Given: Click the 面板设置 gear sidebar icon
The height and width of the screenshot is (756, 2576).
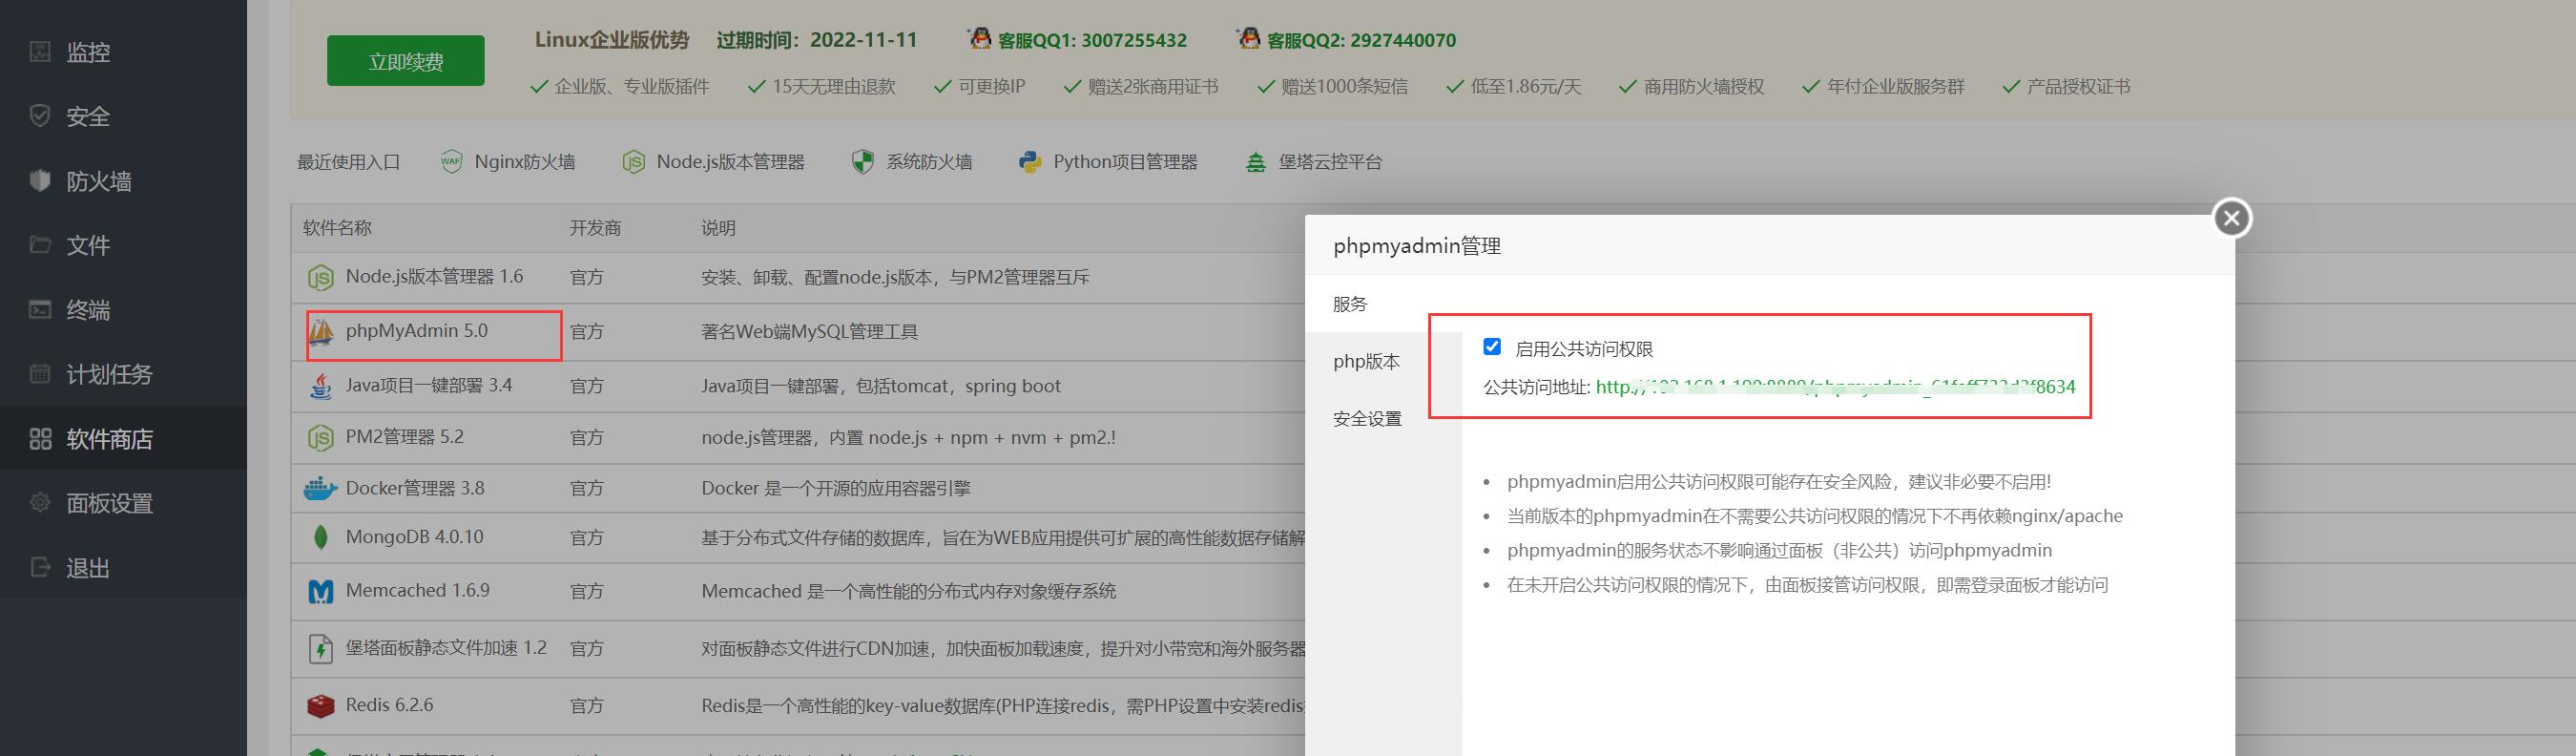Looking at the screenshot, I should 40,502.
